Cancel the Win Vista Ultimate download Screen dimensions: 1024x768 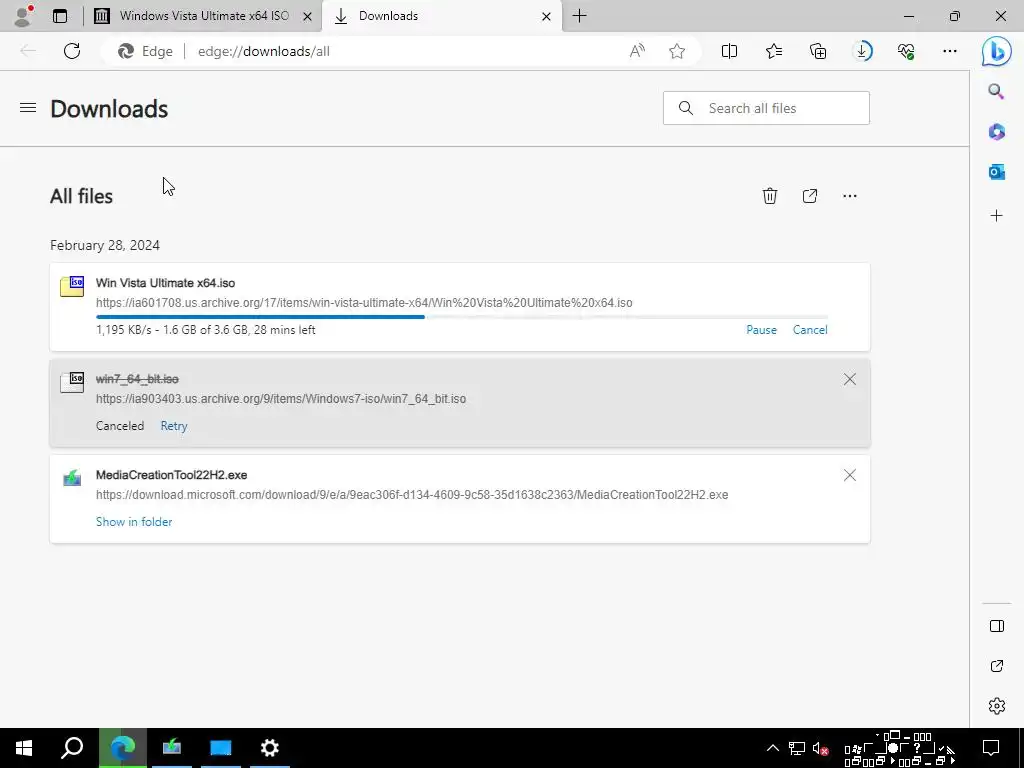[810, 330]
